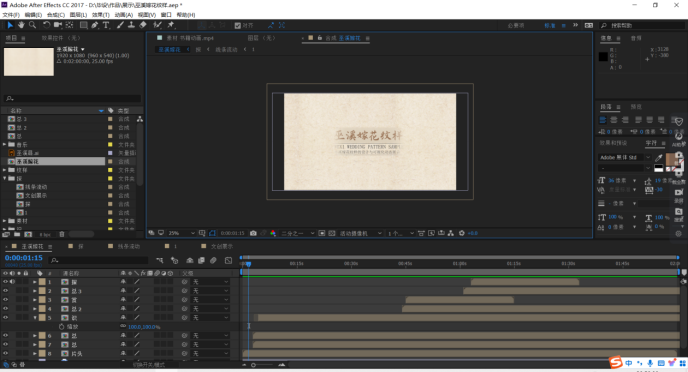This screenshot has width=688, height=372.
Task: Open composition mini-flowchart in timeline
Action: point(160,261)
